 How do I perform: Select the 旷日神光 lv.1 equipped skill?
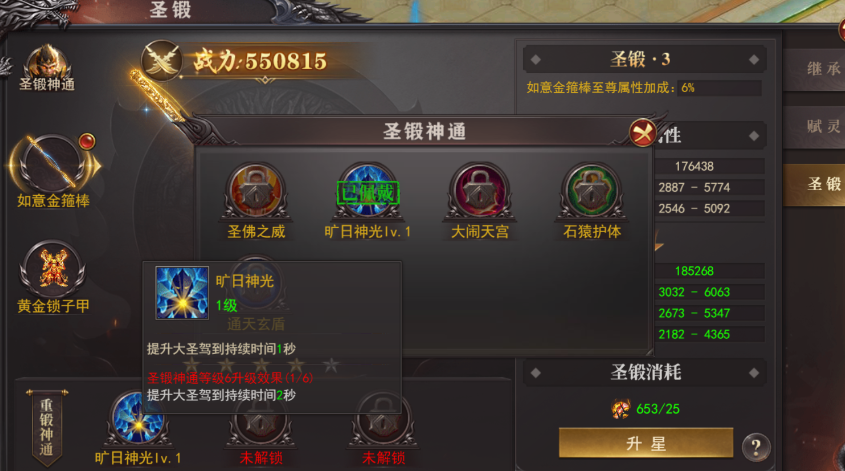point(368,191)
